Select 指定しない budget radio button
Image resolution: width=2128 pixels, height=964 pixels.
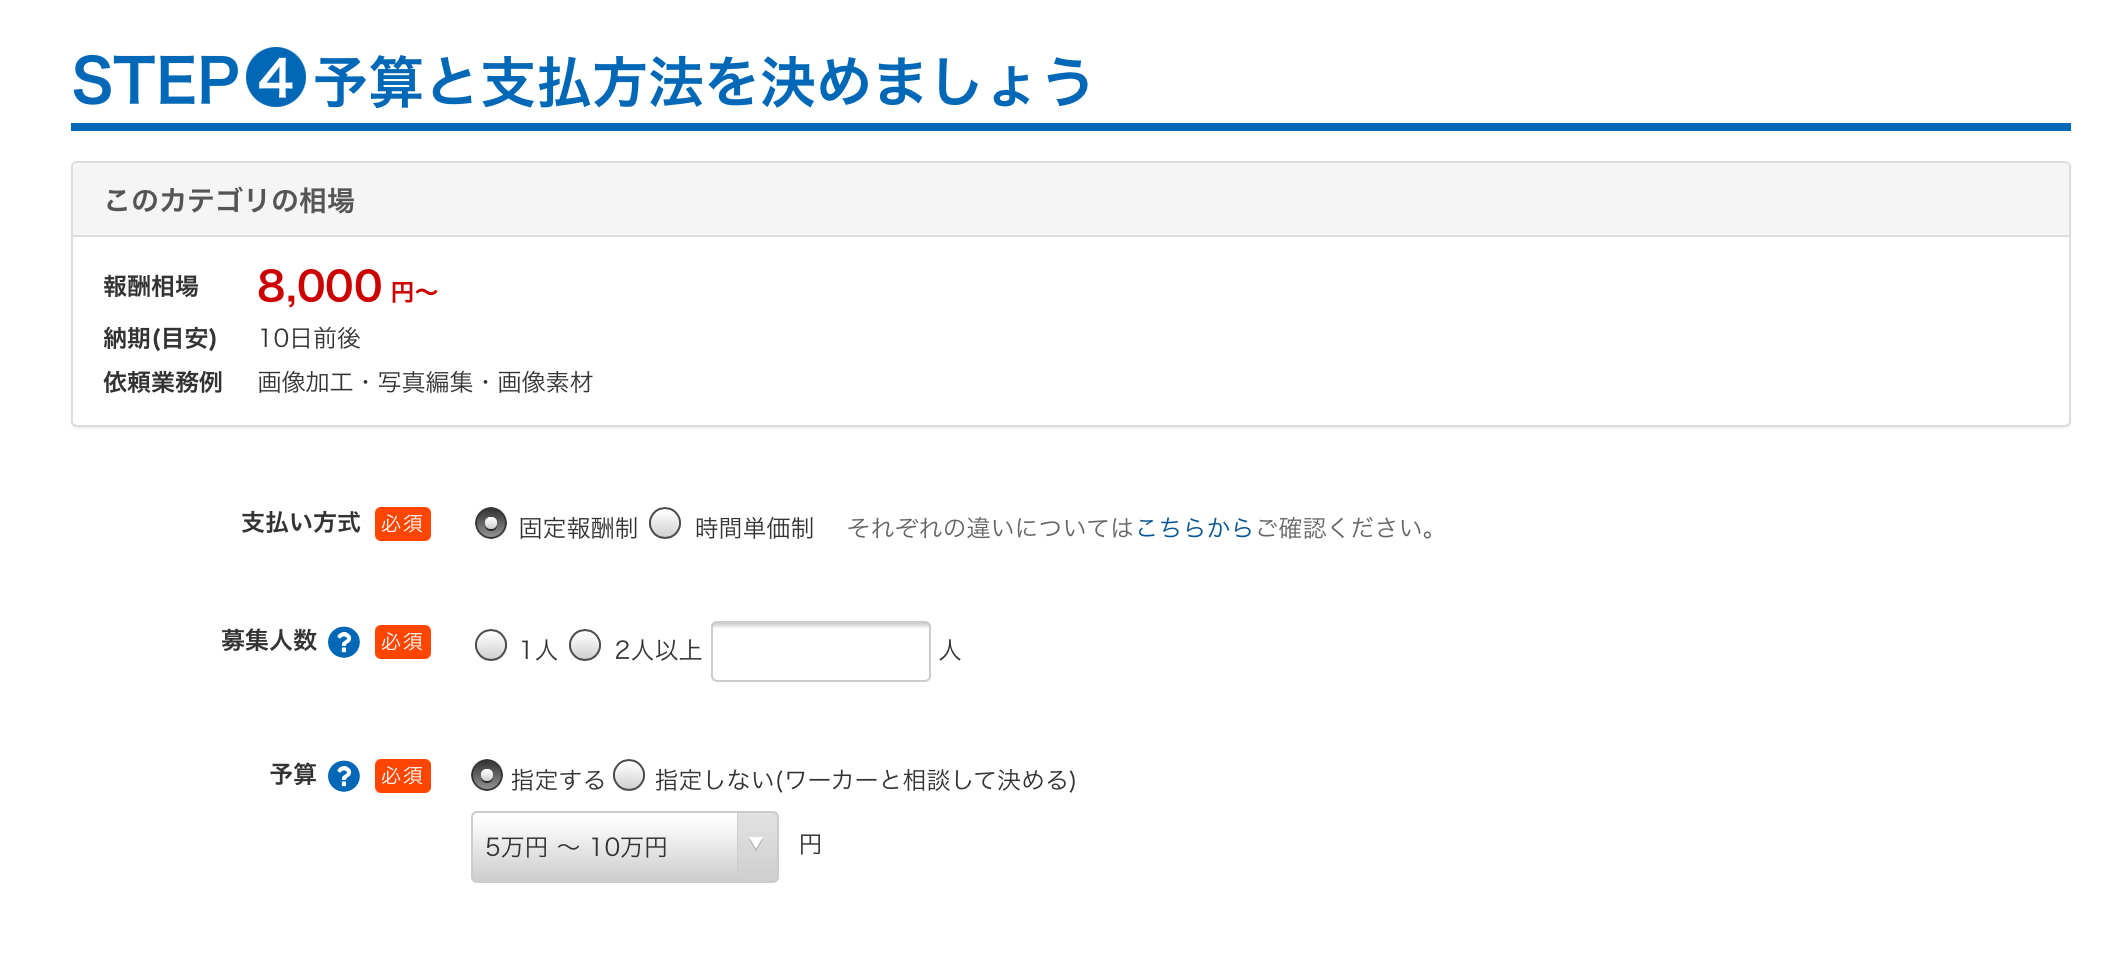[629, 775]
